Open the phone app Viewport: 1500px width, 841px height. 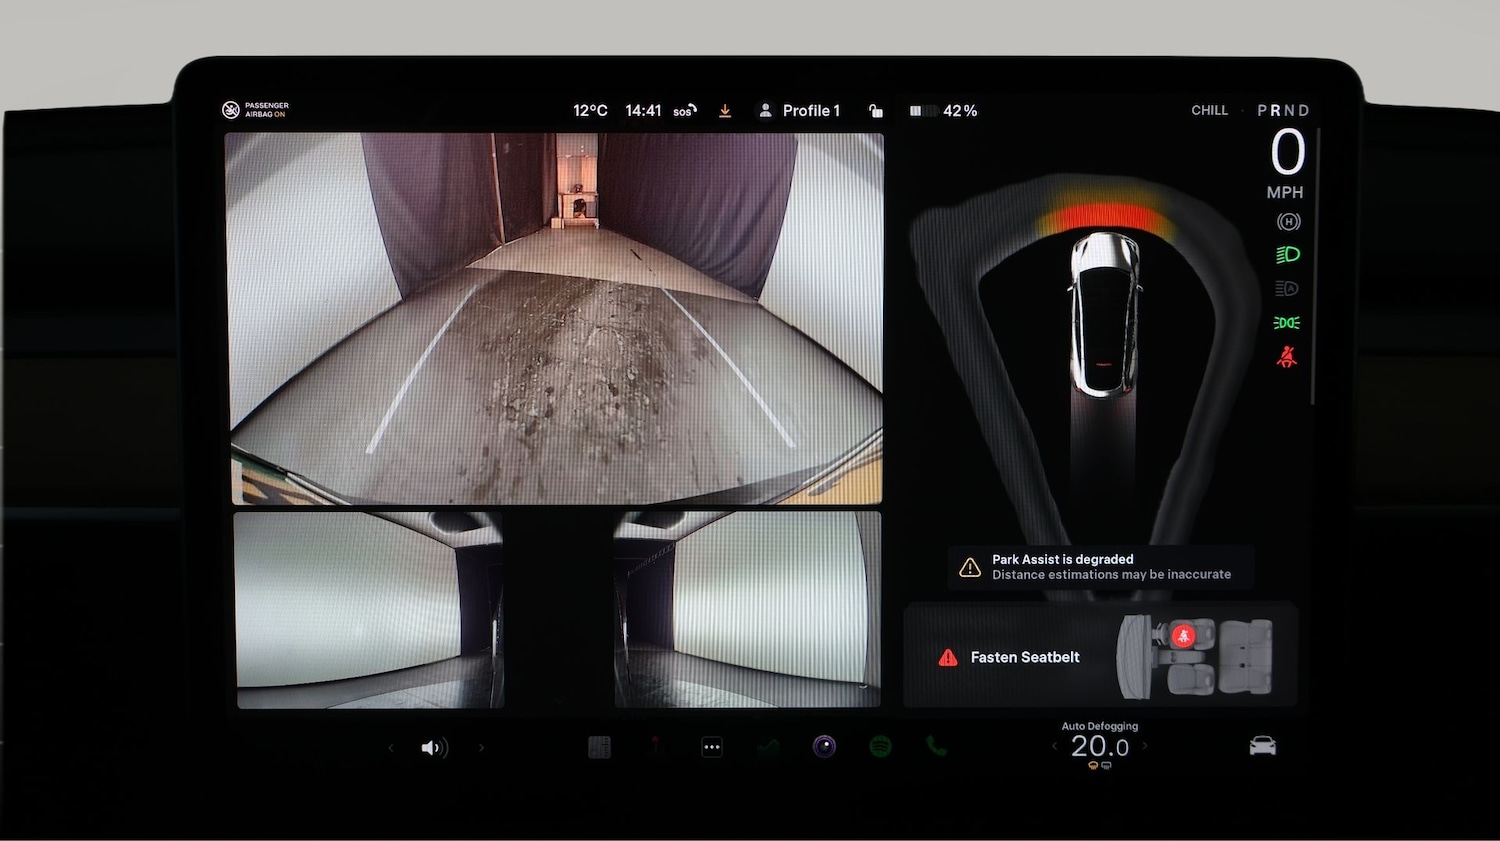coord(936,746)
